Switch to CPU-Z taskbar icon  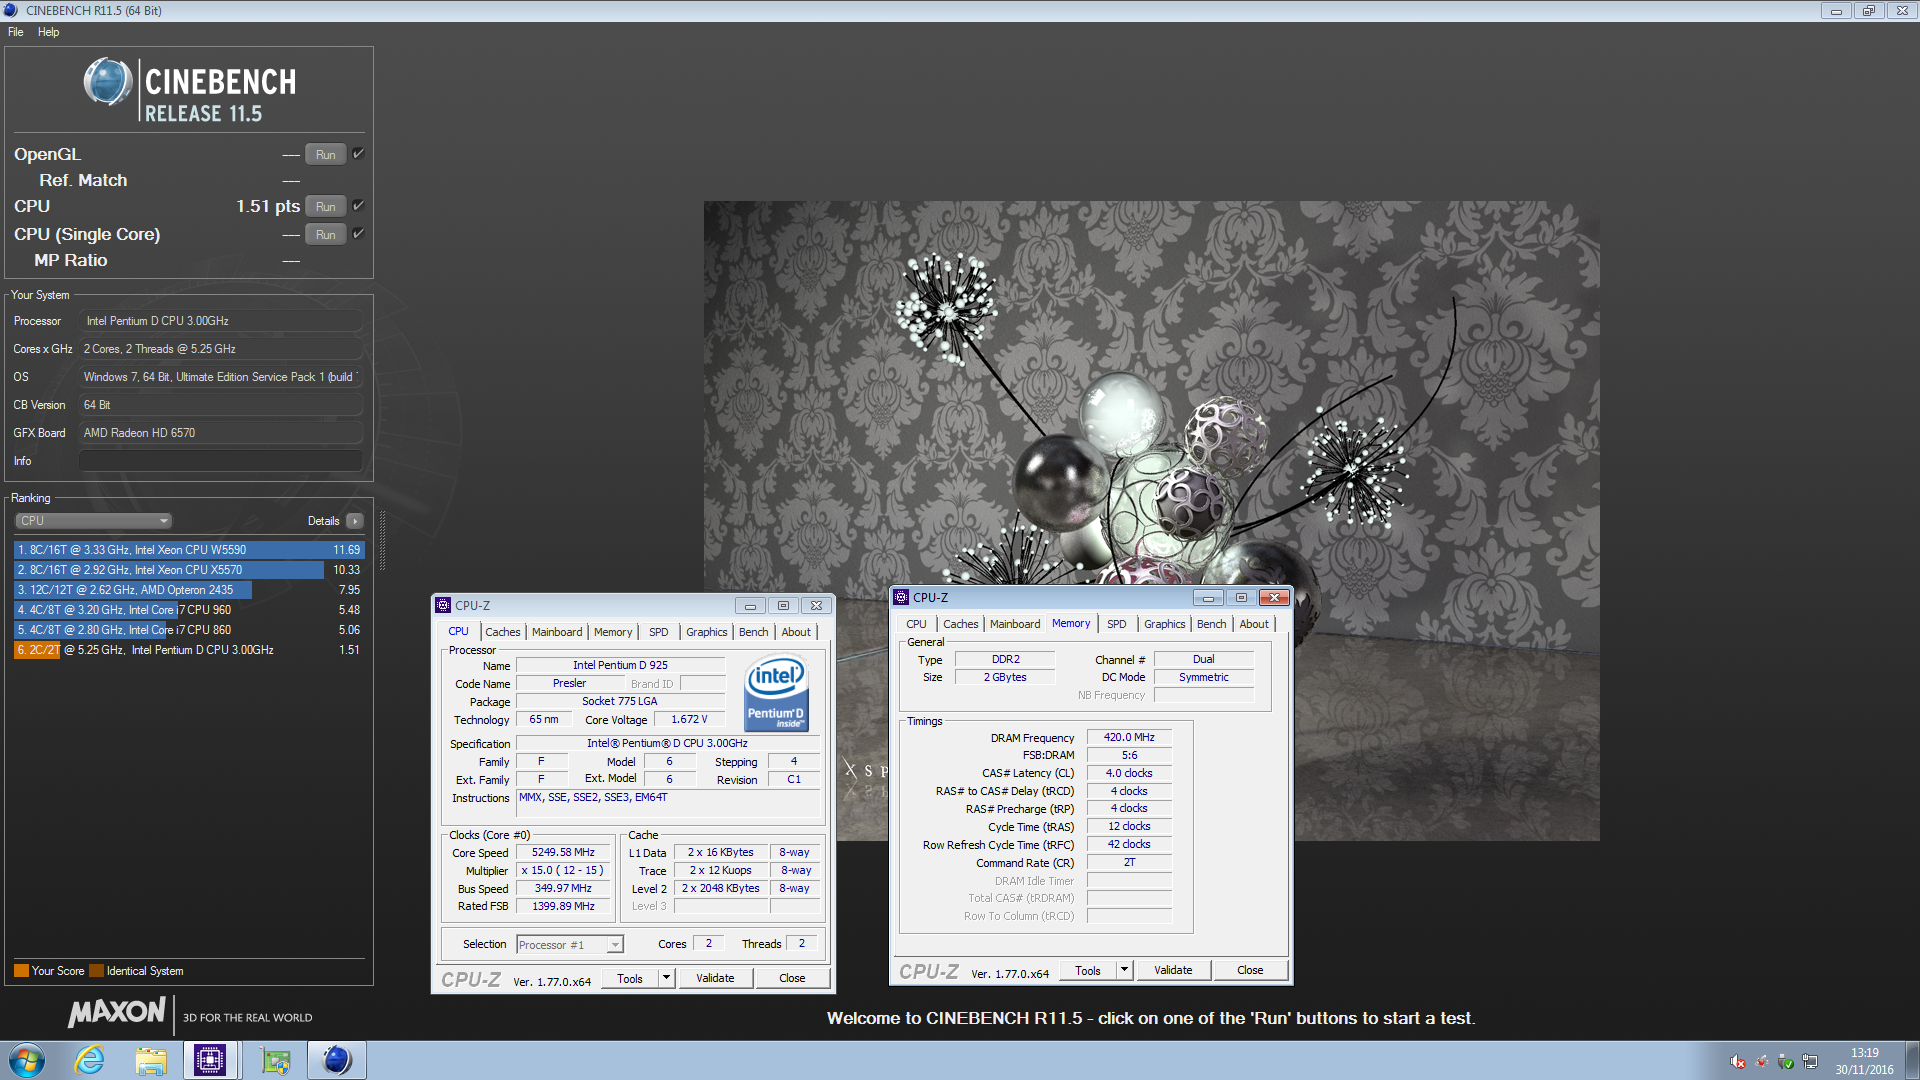pos(210,1060)
